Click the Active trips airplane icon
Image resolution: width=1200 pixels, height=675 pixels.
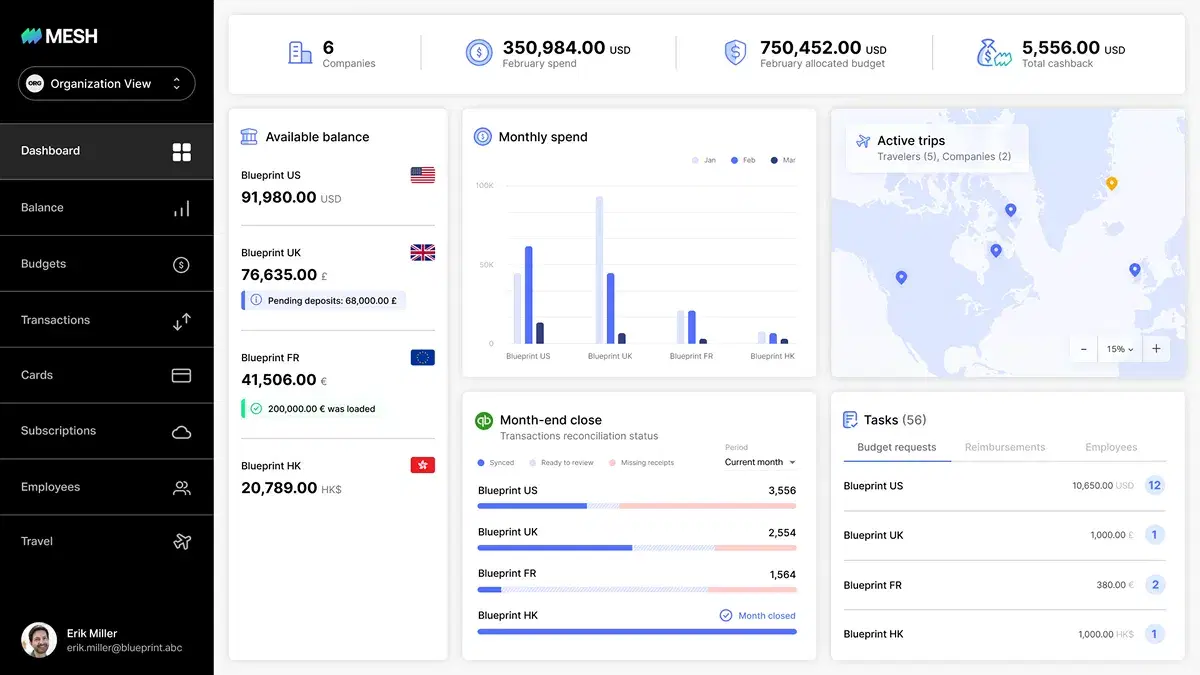pos(863,141)
